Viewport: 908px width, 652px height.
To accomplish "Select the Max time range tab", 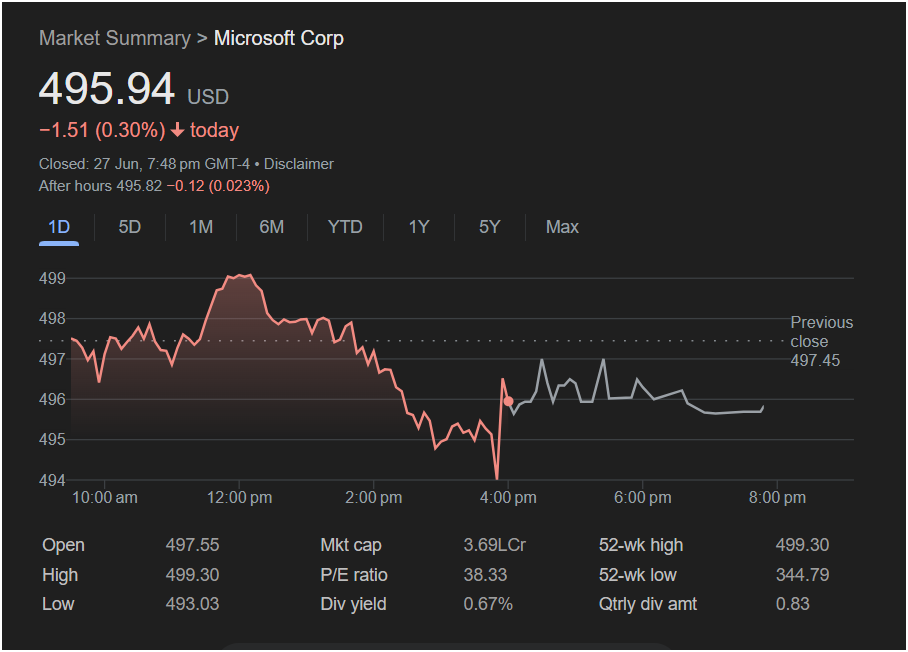I will tap(562, 227).
